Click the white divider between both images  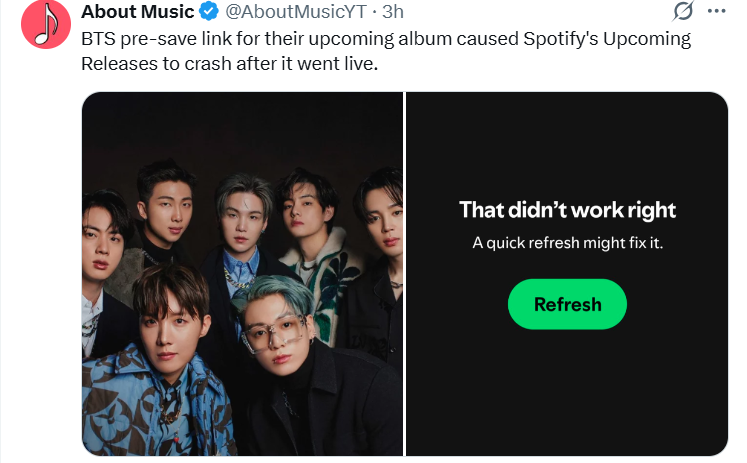click(405, 274)
